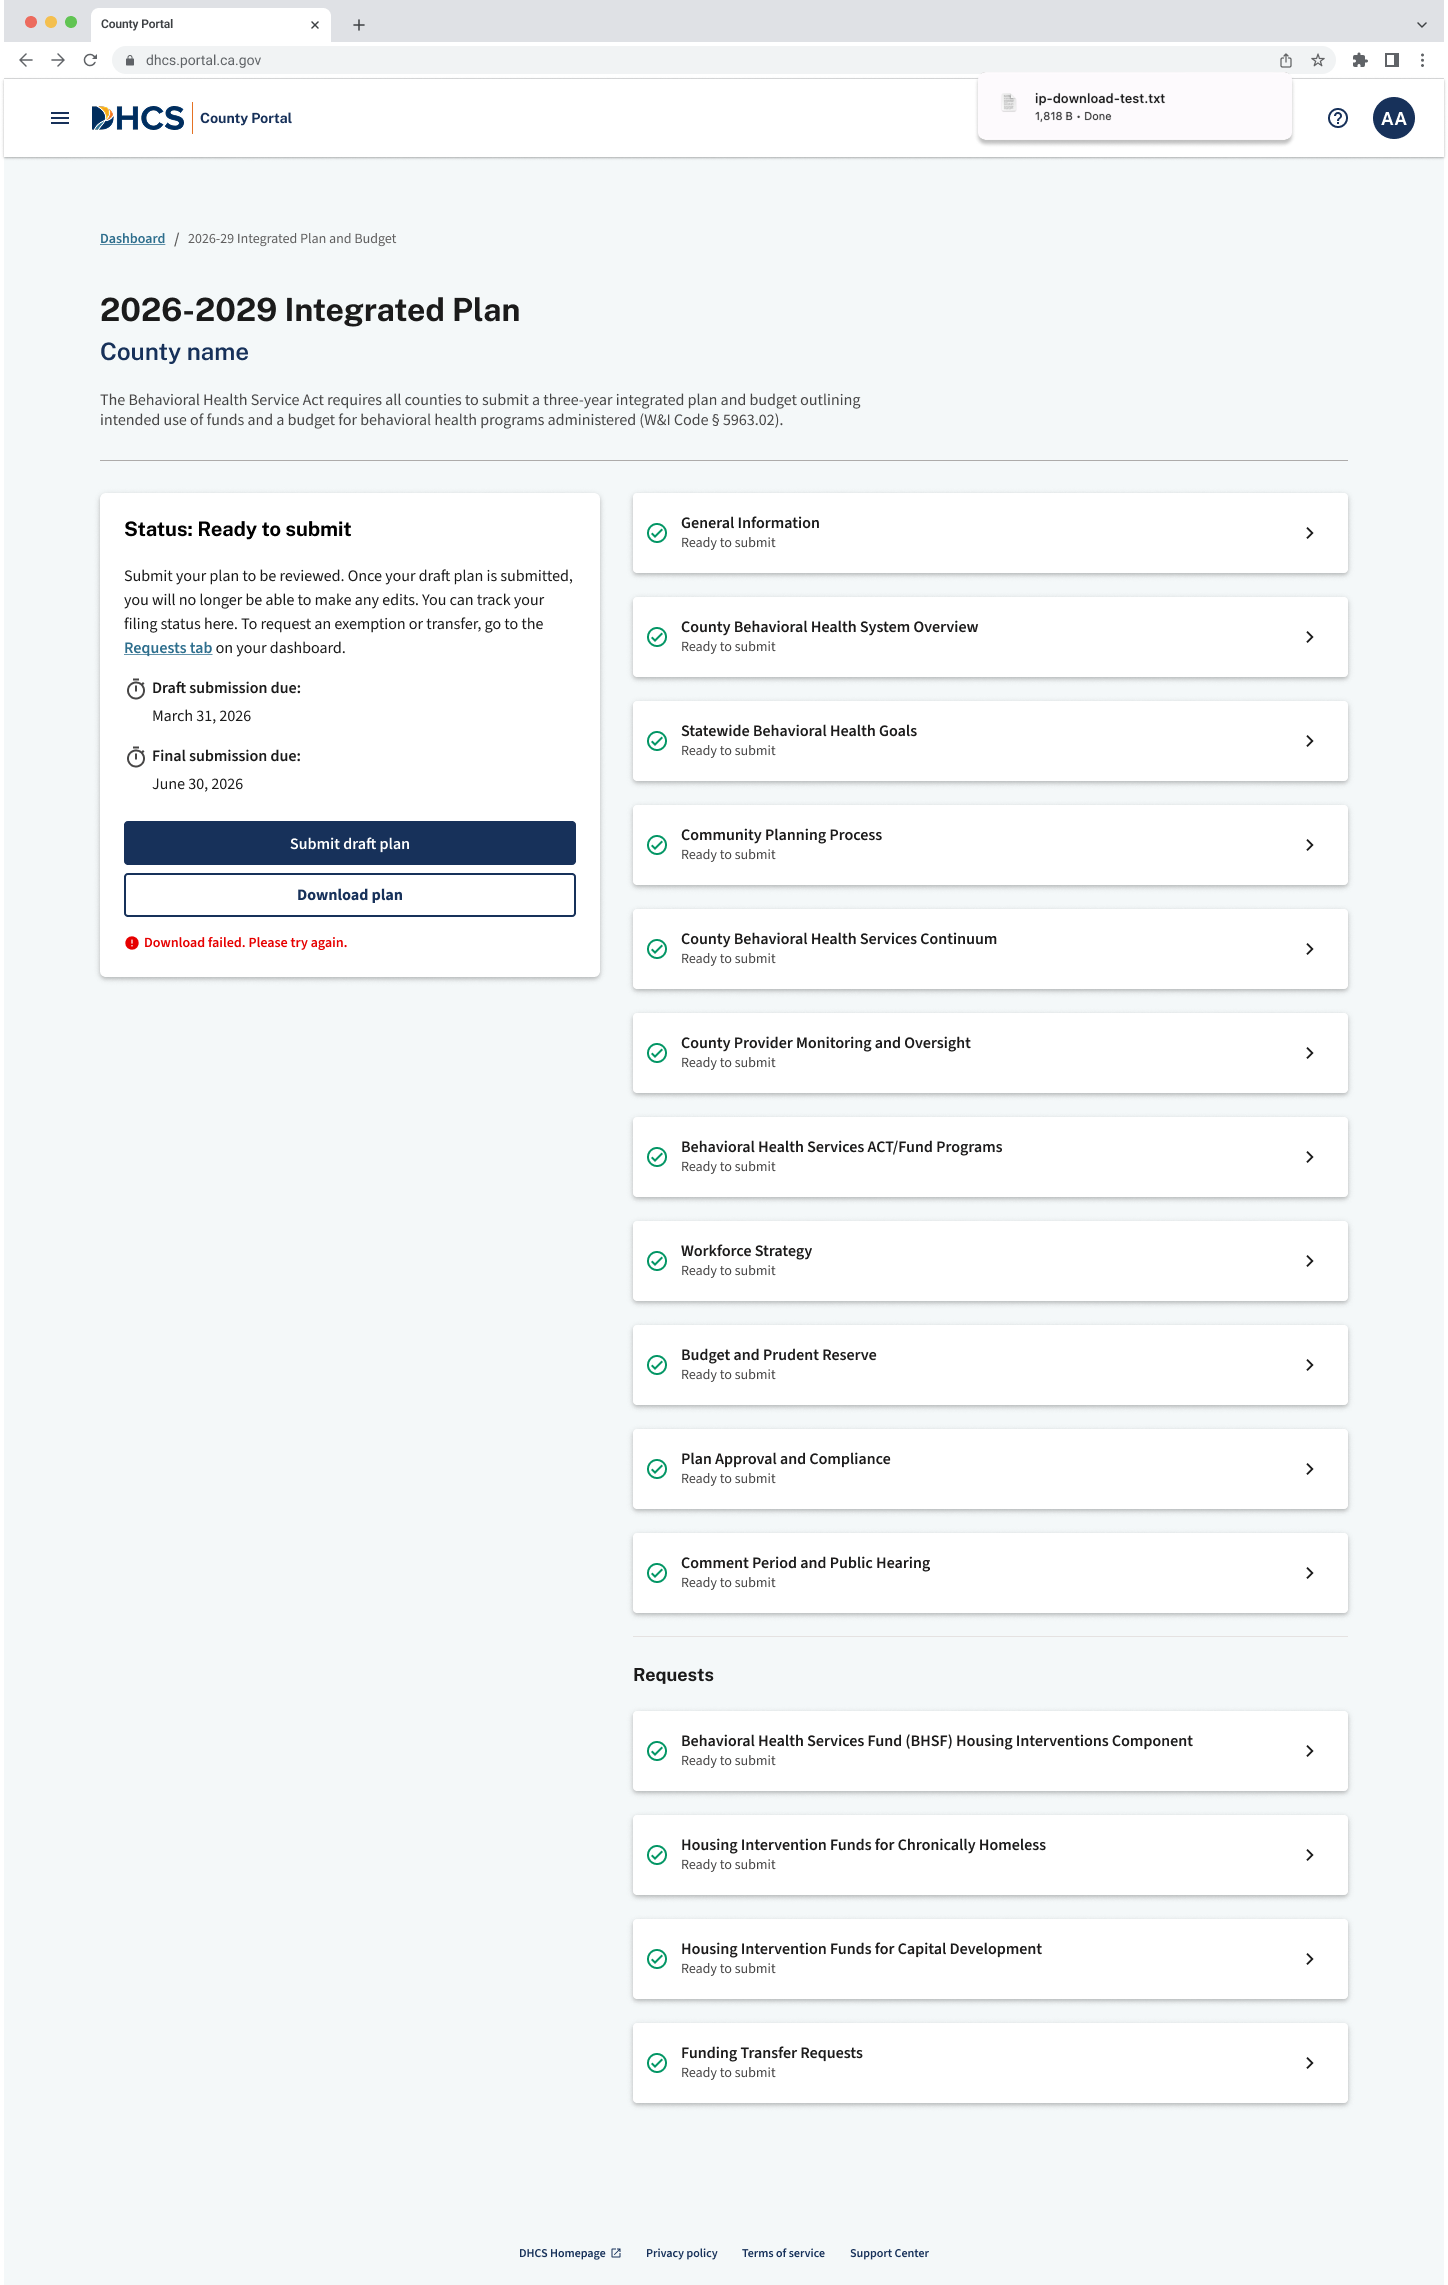Click the site lock icon in address bar
This screenshot has height=2285, width=1448.
(x=130, y=60)
